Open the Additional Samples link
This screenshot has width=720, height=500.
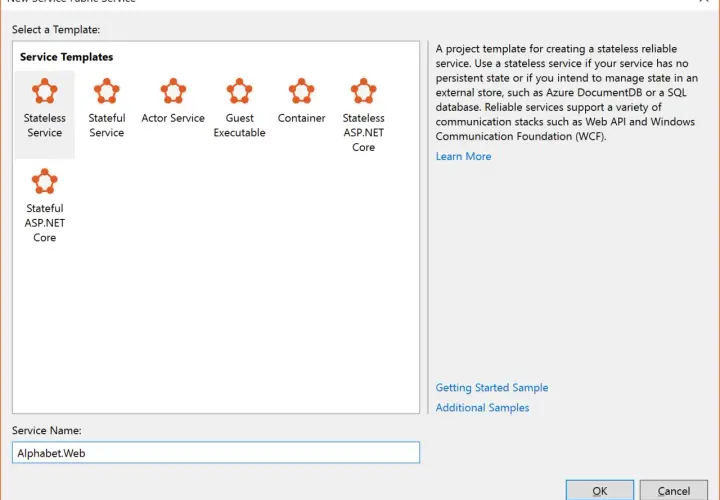tap(482, 408)
